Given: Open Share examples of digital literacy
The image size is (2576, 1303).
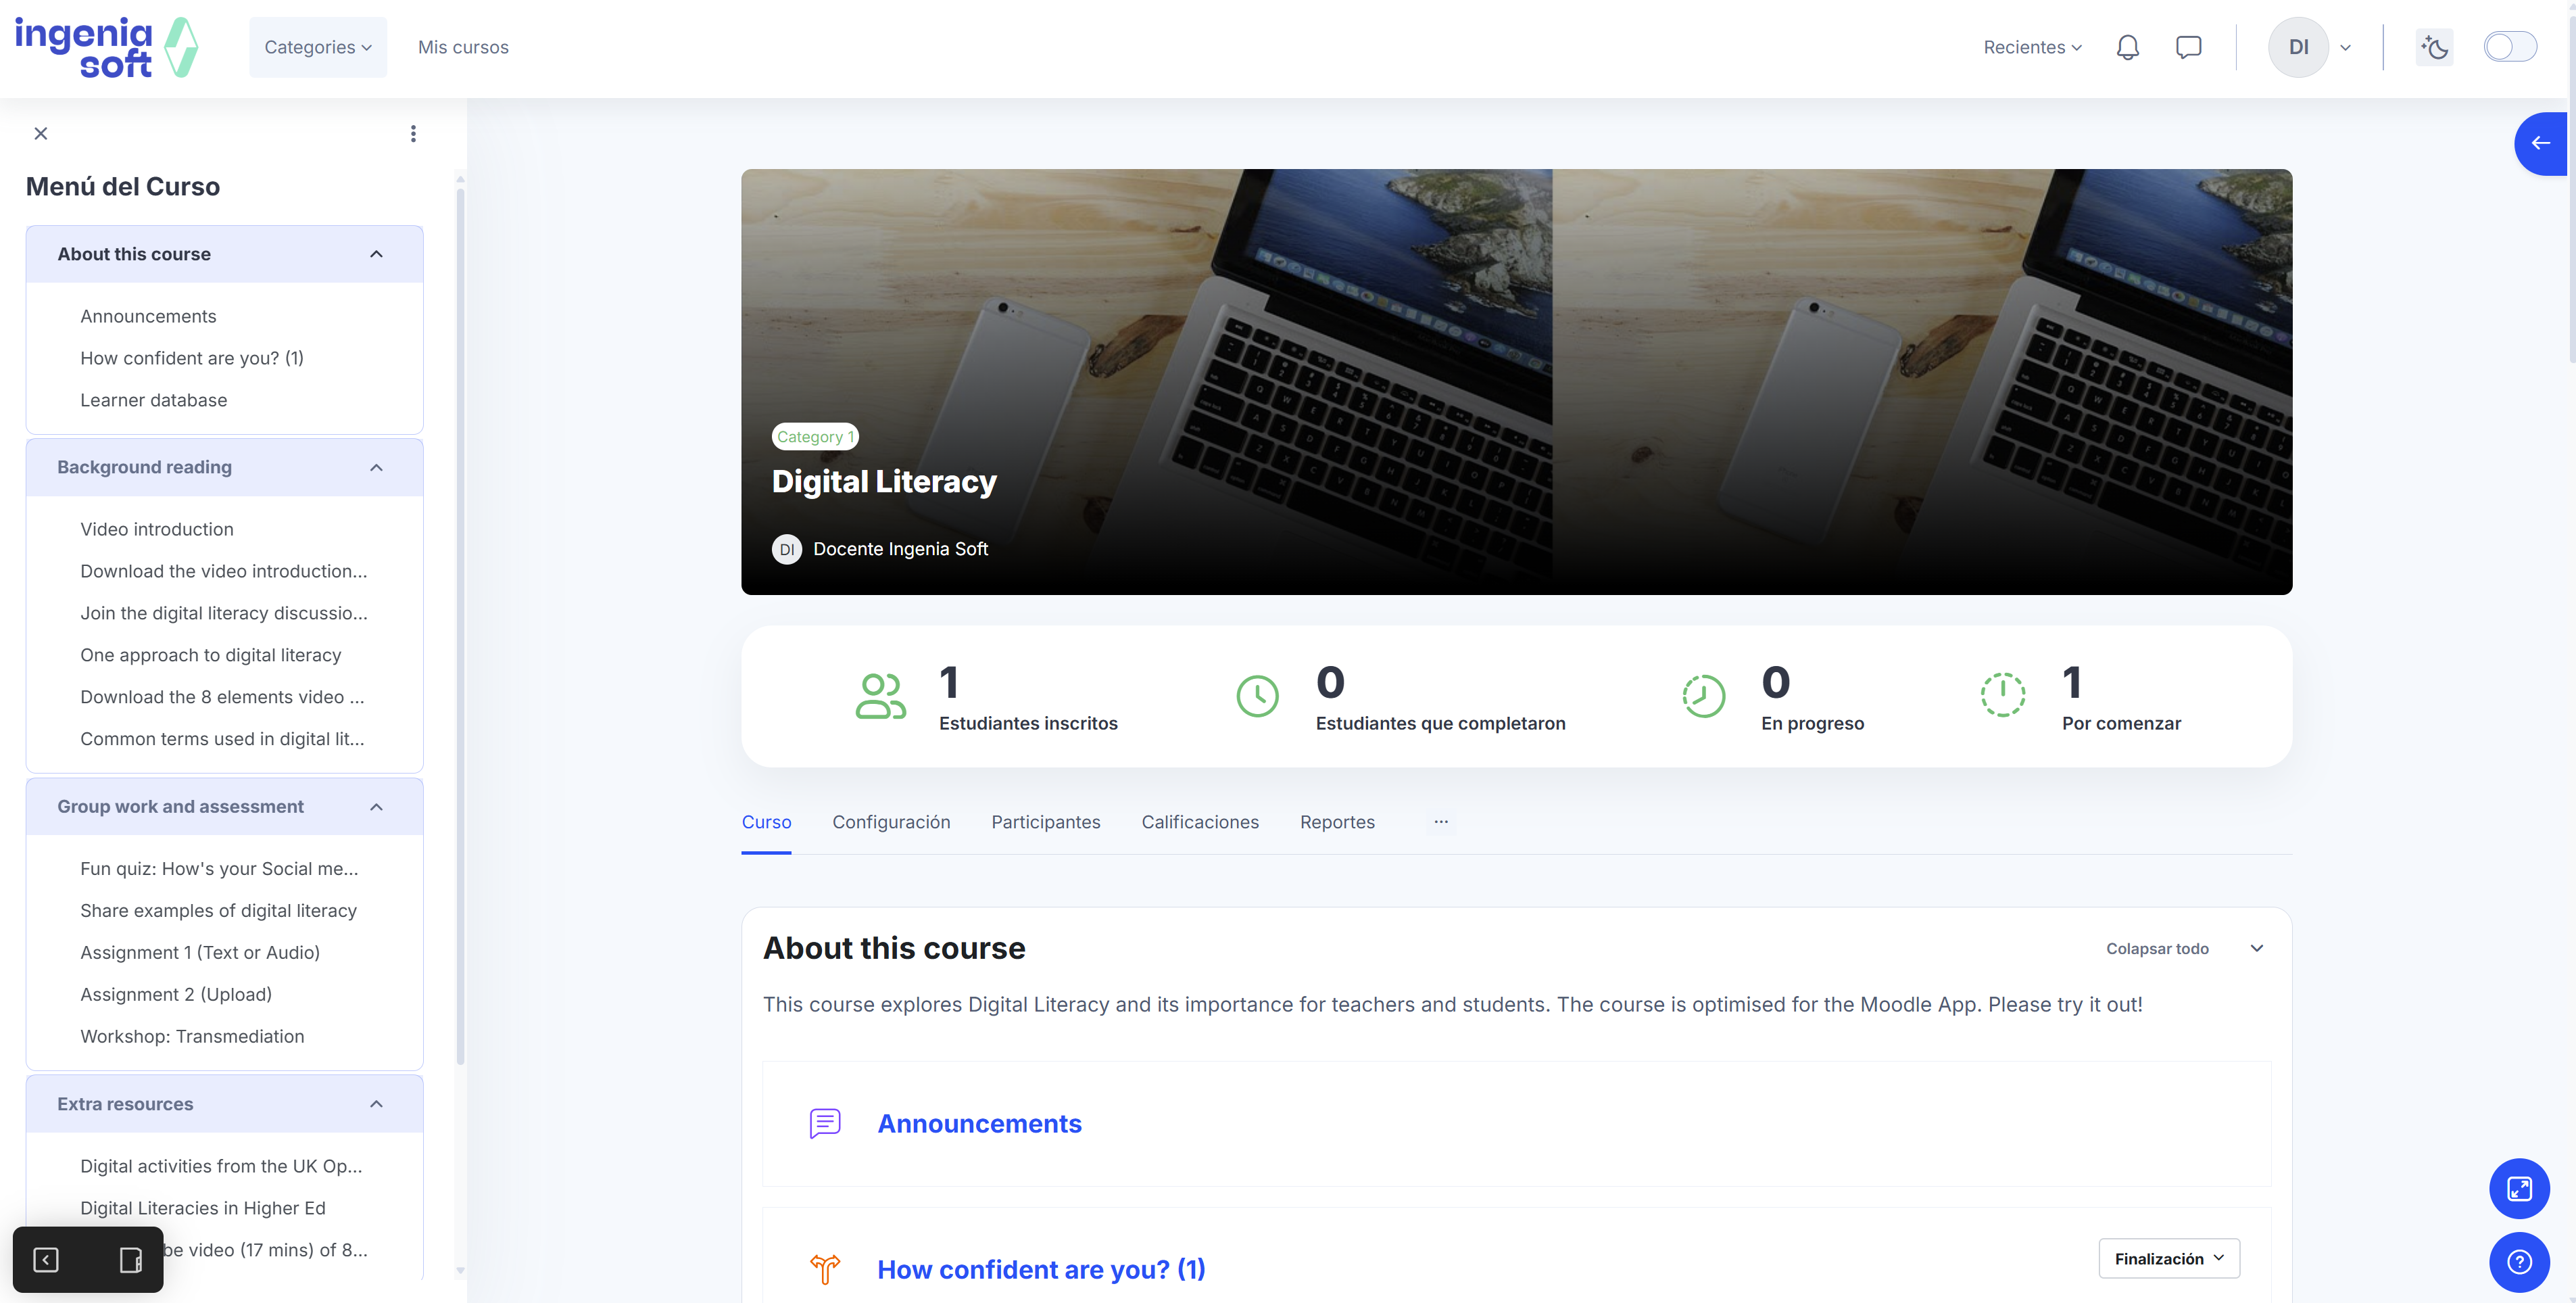Looking at the screenshot, I should [x=219, y=911].
